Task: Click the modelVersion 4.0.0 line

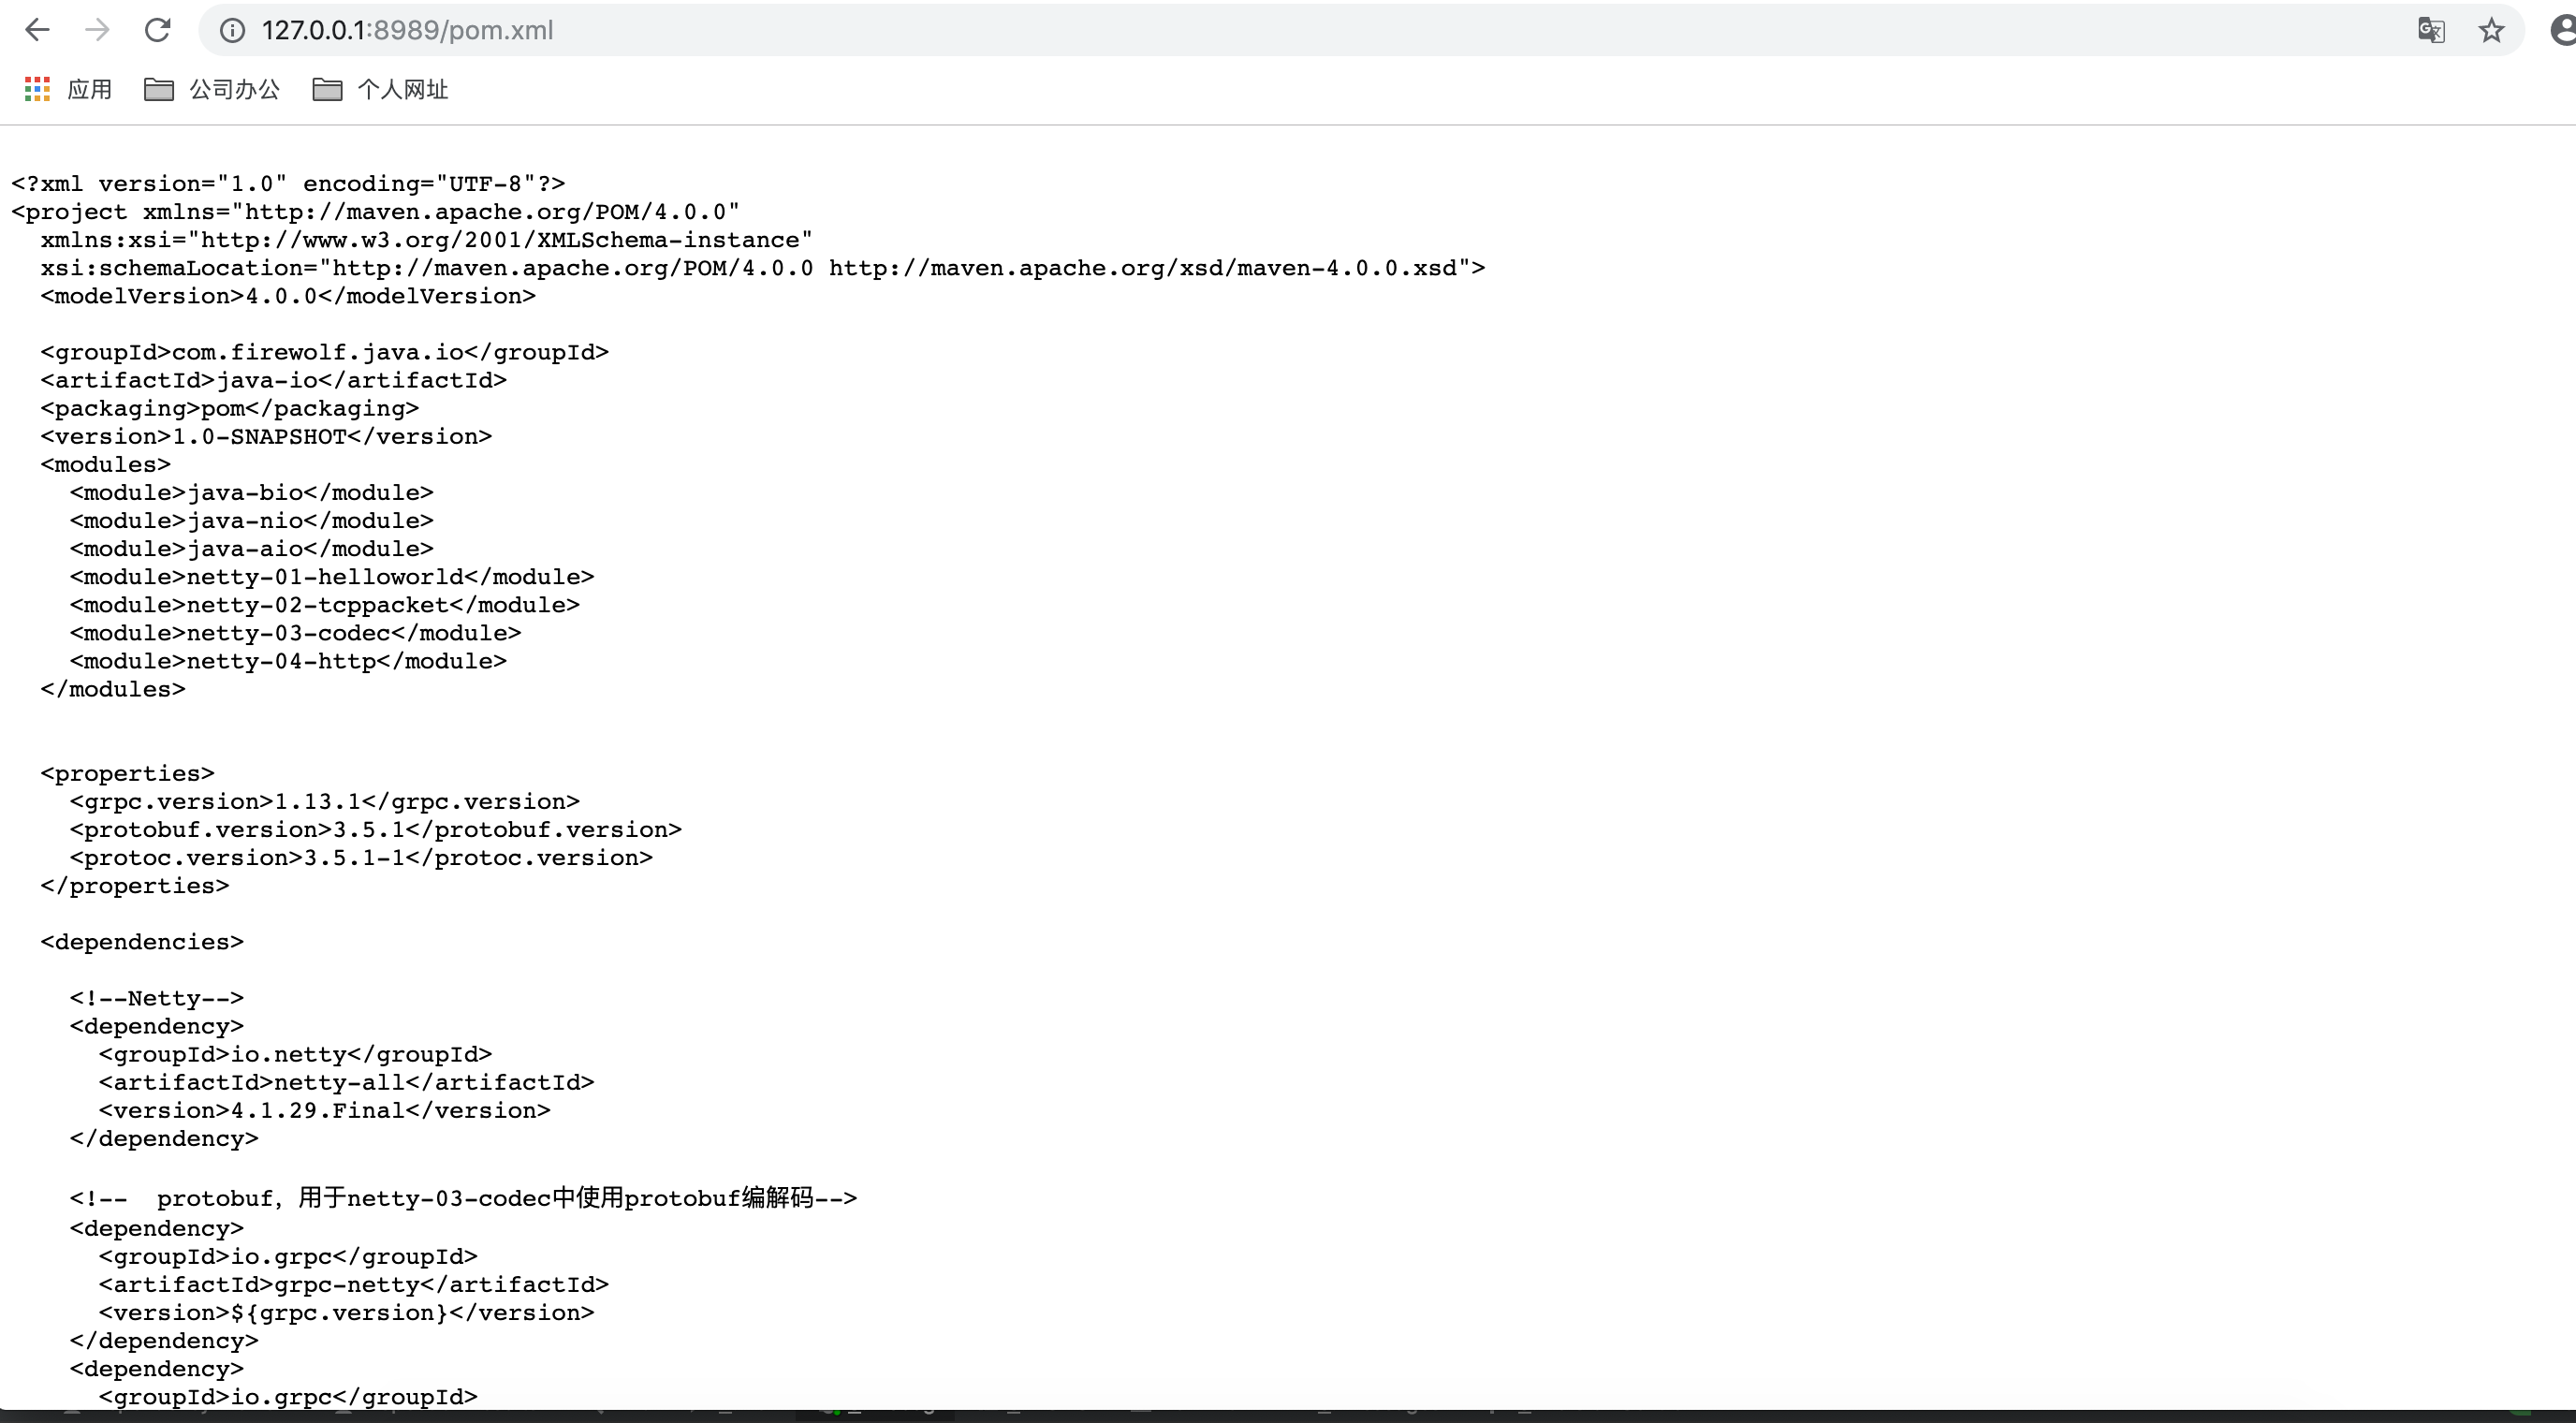Action: [288, 296]
